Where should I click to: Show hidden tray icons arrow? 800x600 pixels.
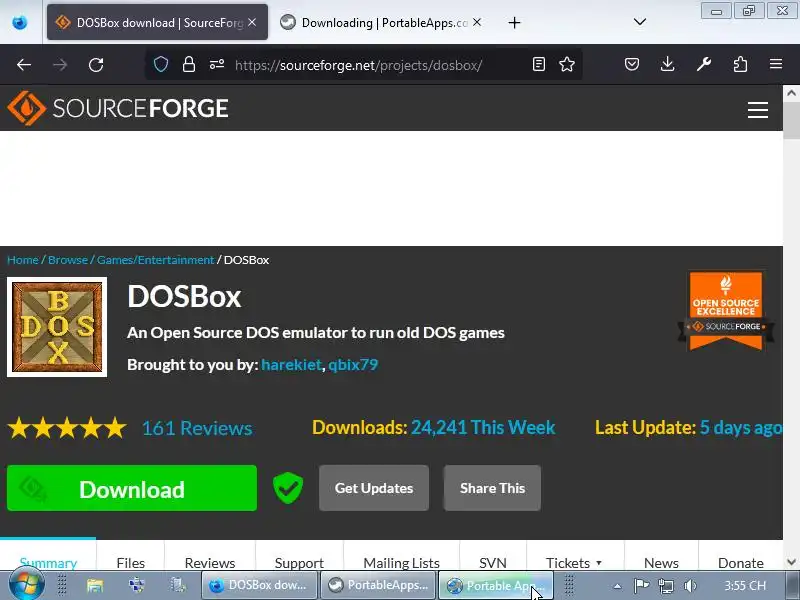tap(617, 586)
